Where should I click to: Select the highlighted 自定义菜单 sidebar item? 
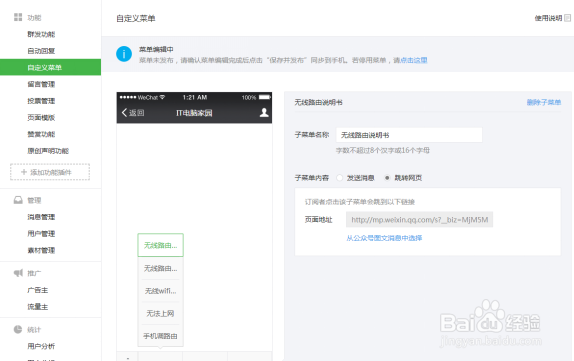coord(51,67)
